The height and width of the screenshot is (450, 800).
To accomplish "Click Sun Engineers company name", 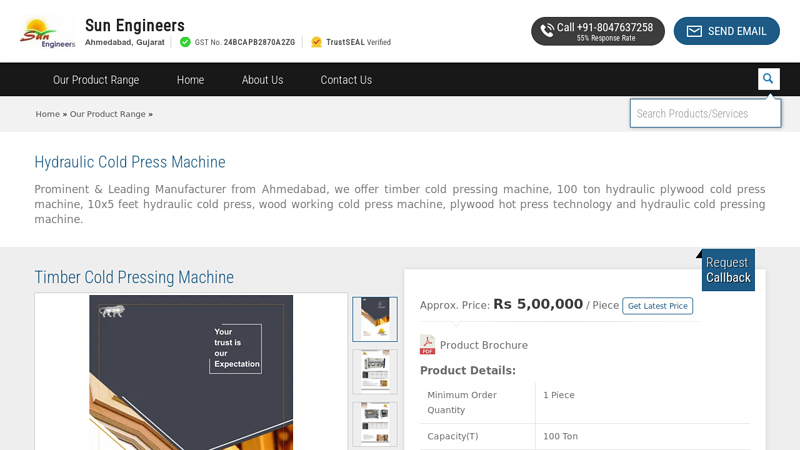I will [x=135, y=25].
